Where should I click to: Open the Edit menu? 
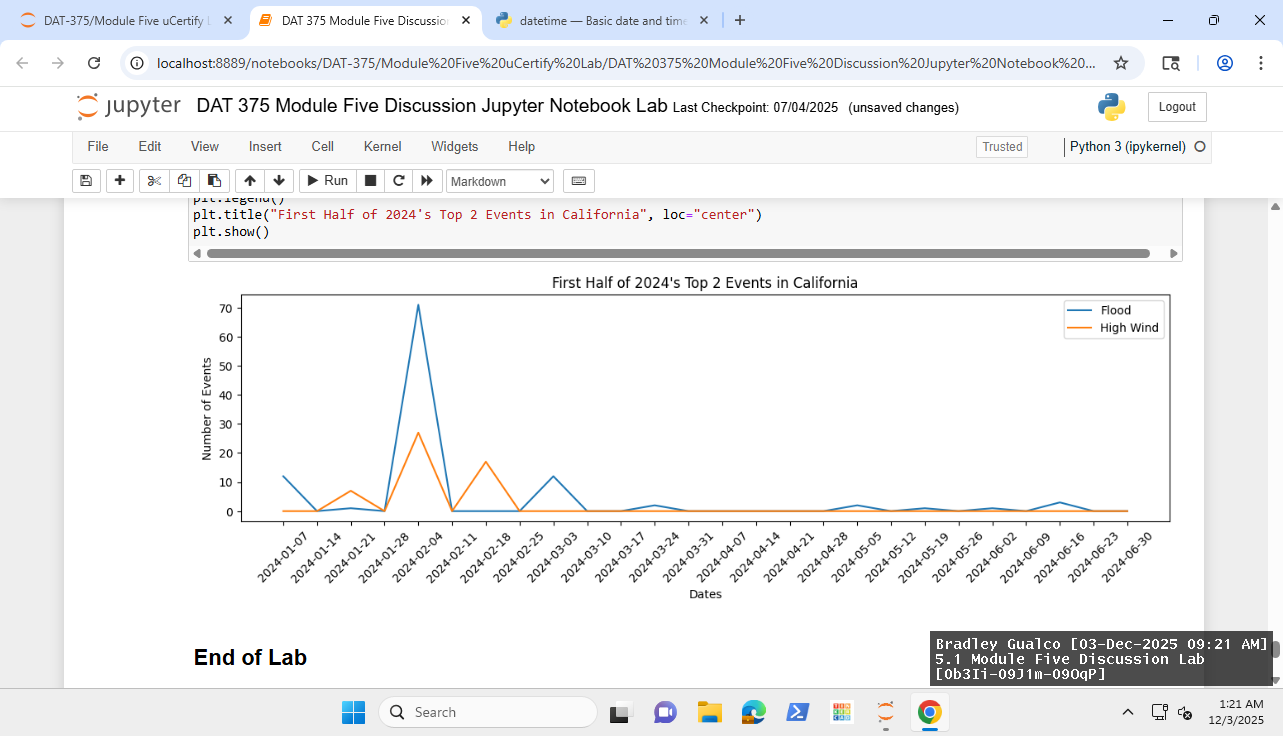[x=150, y=146]
